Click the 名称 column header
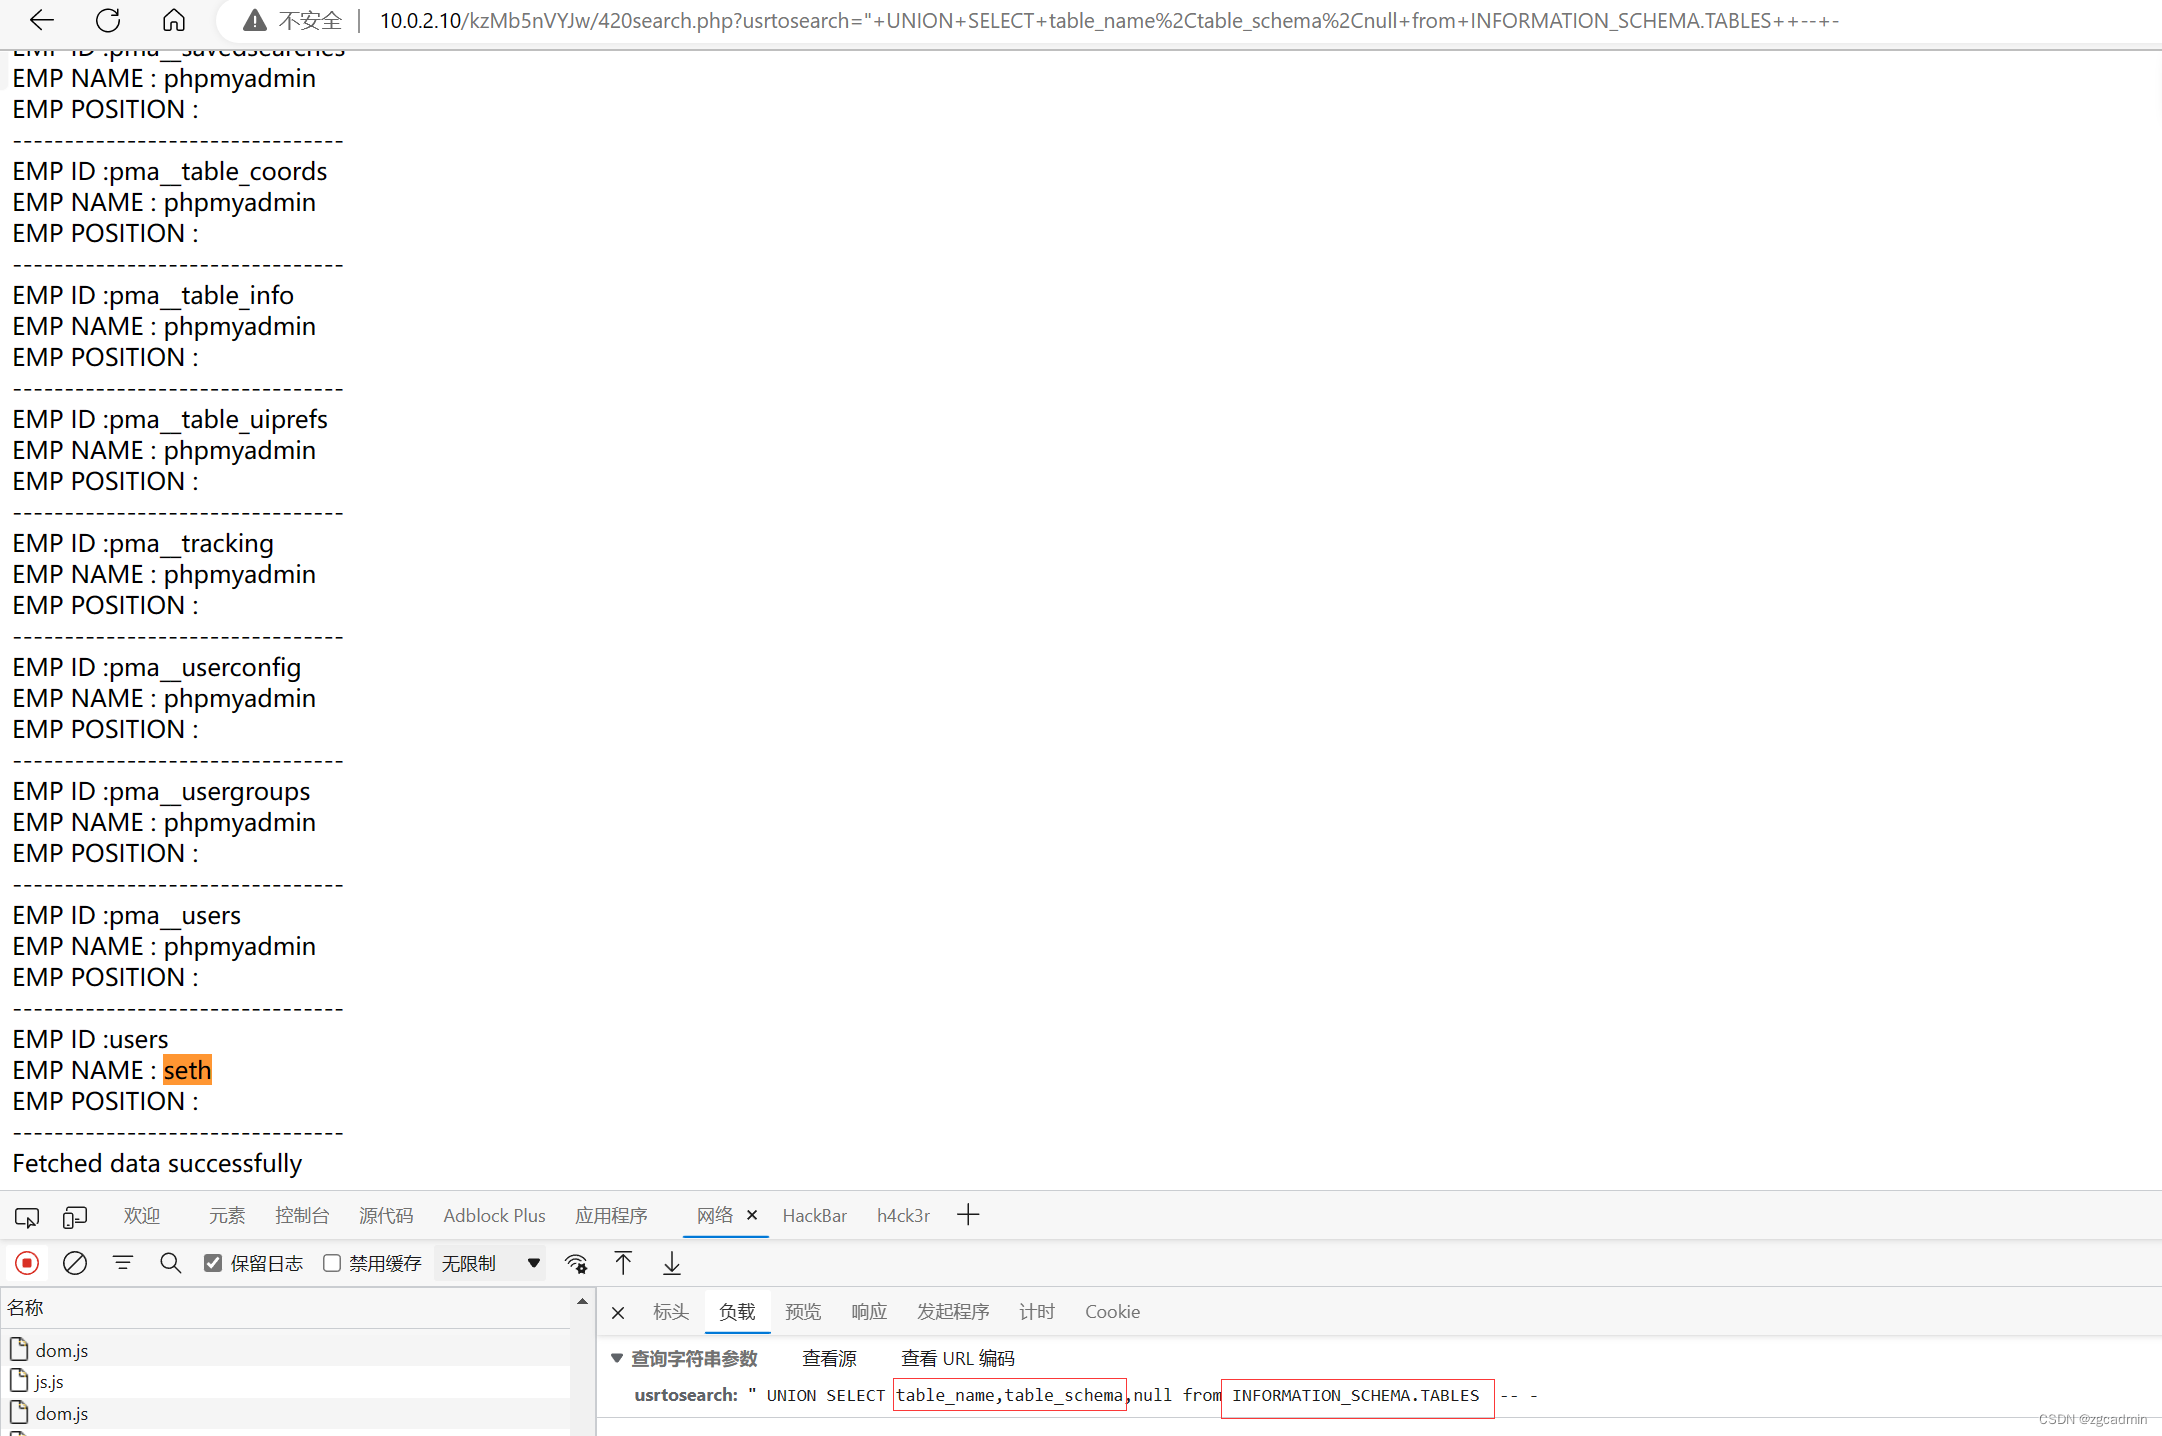Image resolution: width=2162 pixels, height=1436 pixels. (x=285, y=1308)
